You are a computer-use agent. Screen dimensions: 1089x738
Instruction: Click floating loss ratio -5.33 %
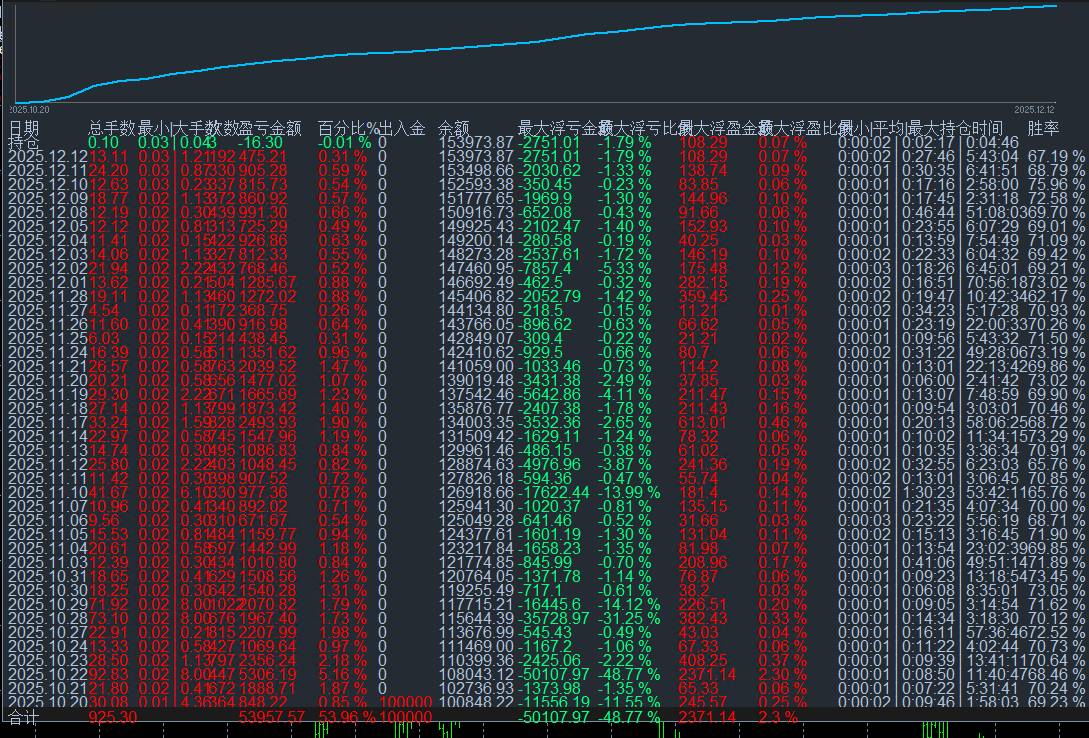point(624,269)
